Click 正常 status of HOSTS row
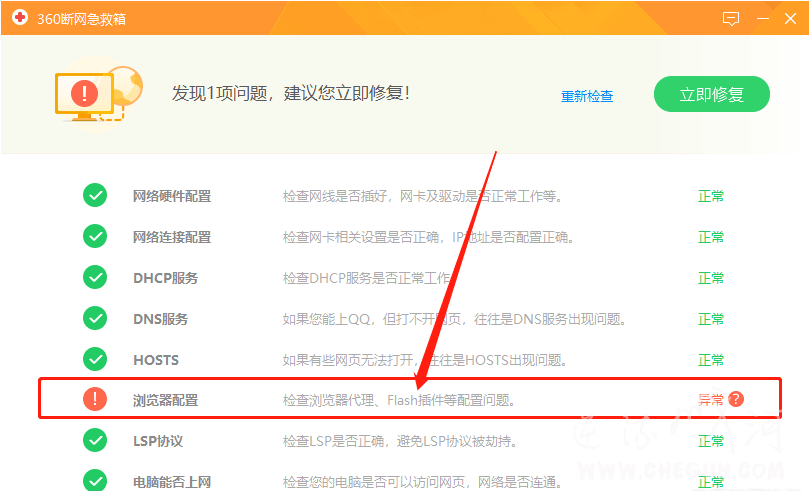Image resolution: width=809 pixels, height=491 pixels. (x=710, y=359)
